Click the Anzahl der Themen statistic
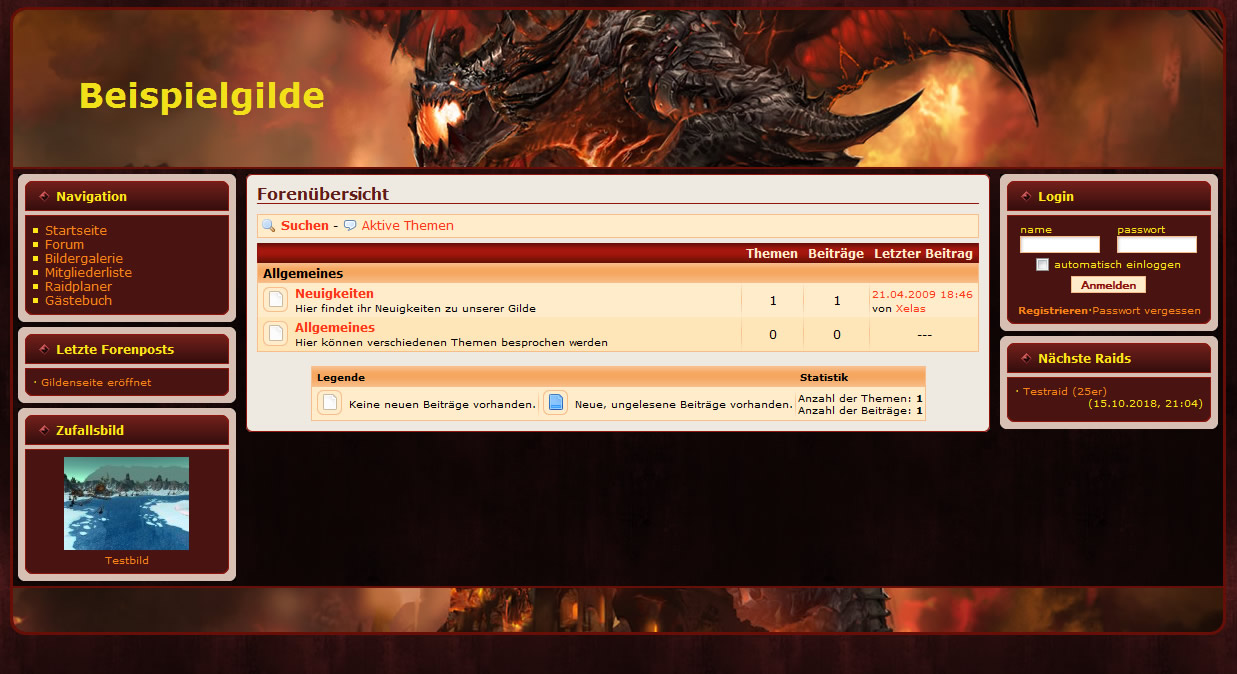Screen dimensions: 1237x674 pos(860,398)
